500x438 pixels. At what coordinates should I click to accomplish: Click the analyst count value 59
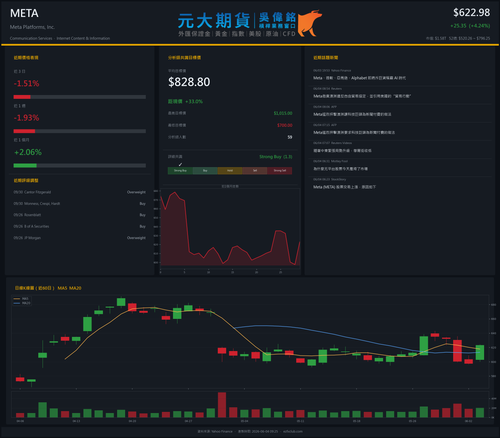290,137
